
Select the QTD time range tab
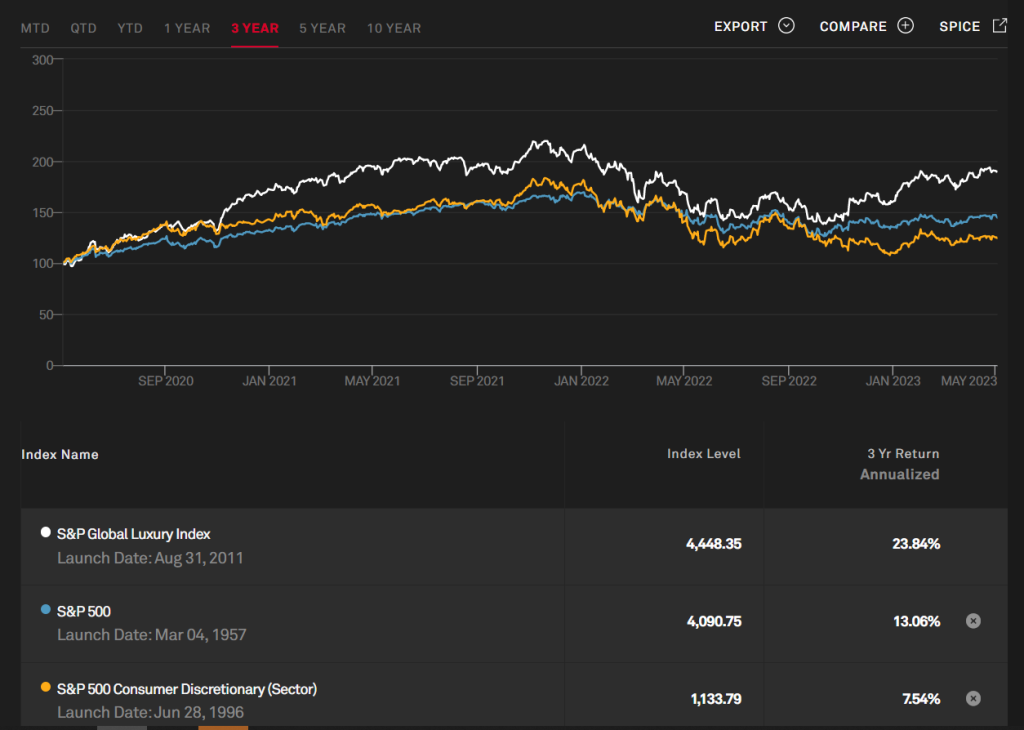[84, 28]
